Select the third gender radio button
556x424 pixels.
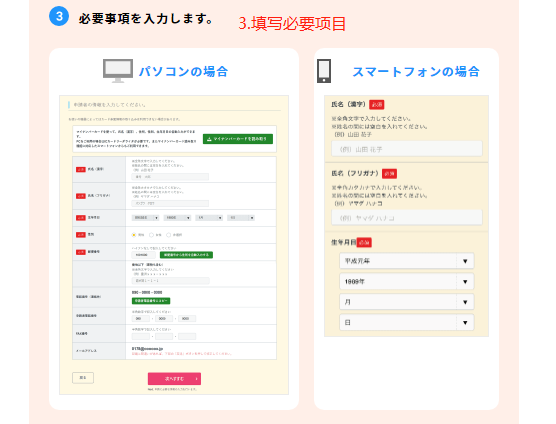169,235
